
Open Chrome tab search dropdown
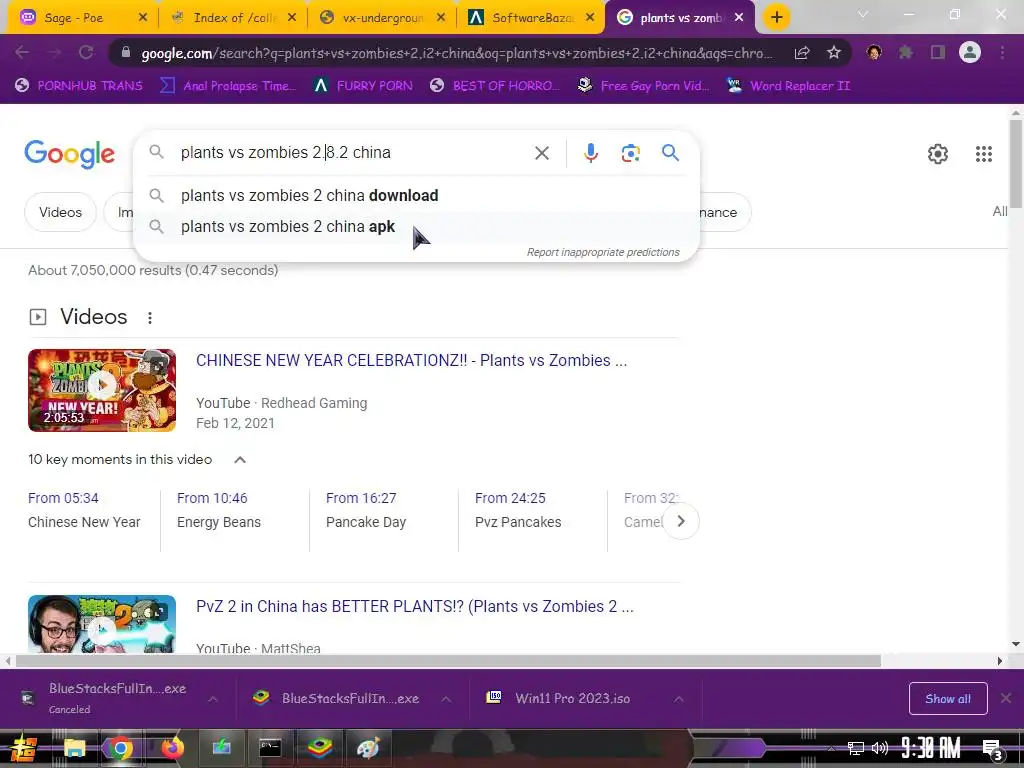click(863, 14)
